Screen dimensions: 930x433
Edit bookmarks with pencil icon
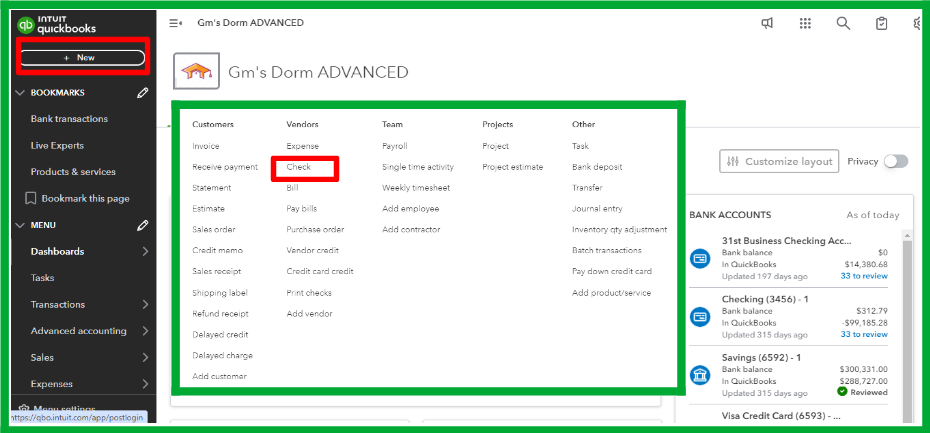(142, 93)
